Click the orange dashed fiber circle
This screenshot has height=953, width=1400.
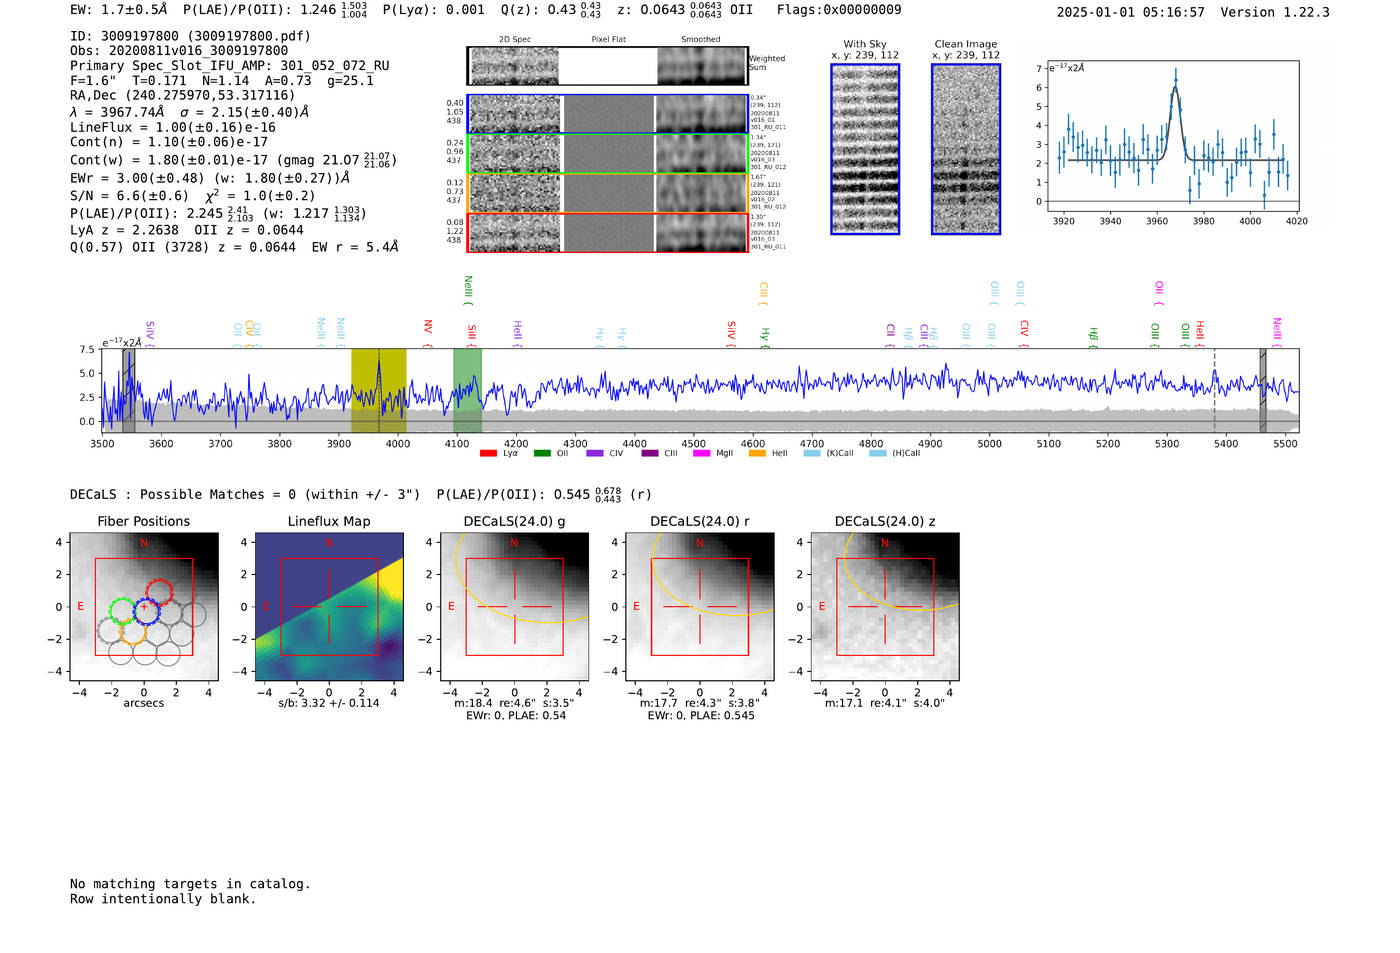pyautogui.click(x=133, y=632)
